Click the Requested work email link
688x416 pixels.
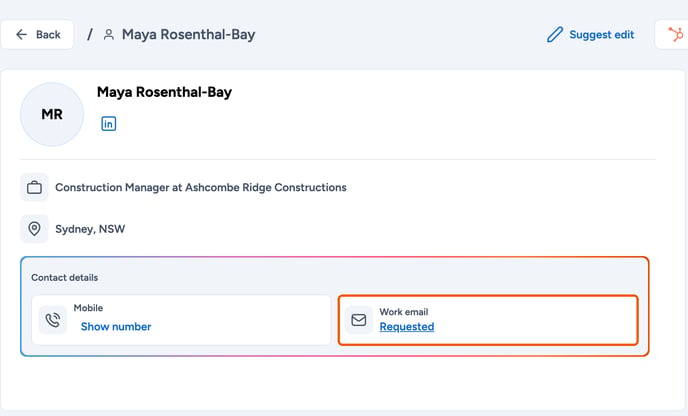(407, 326)
